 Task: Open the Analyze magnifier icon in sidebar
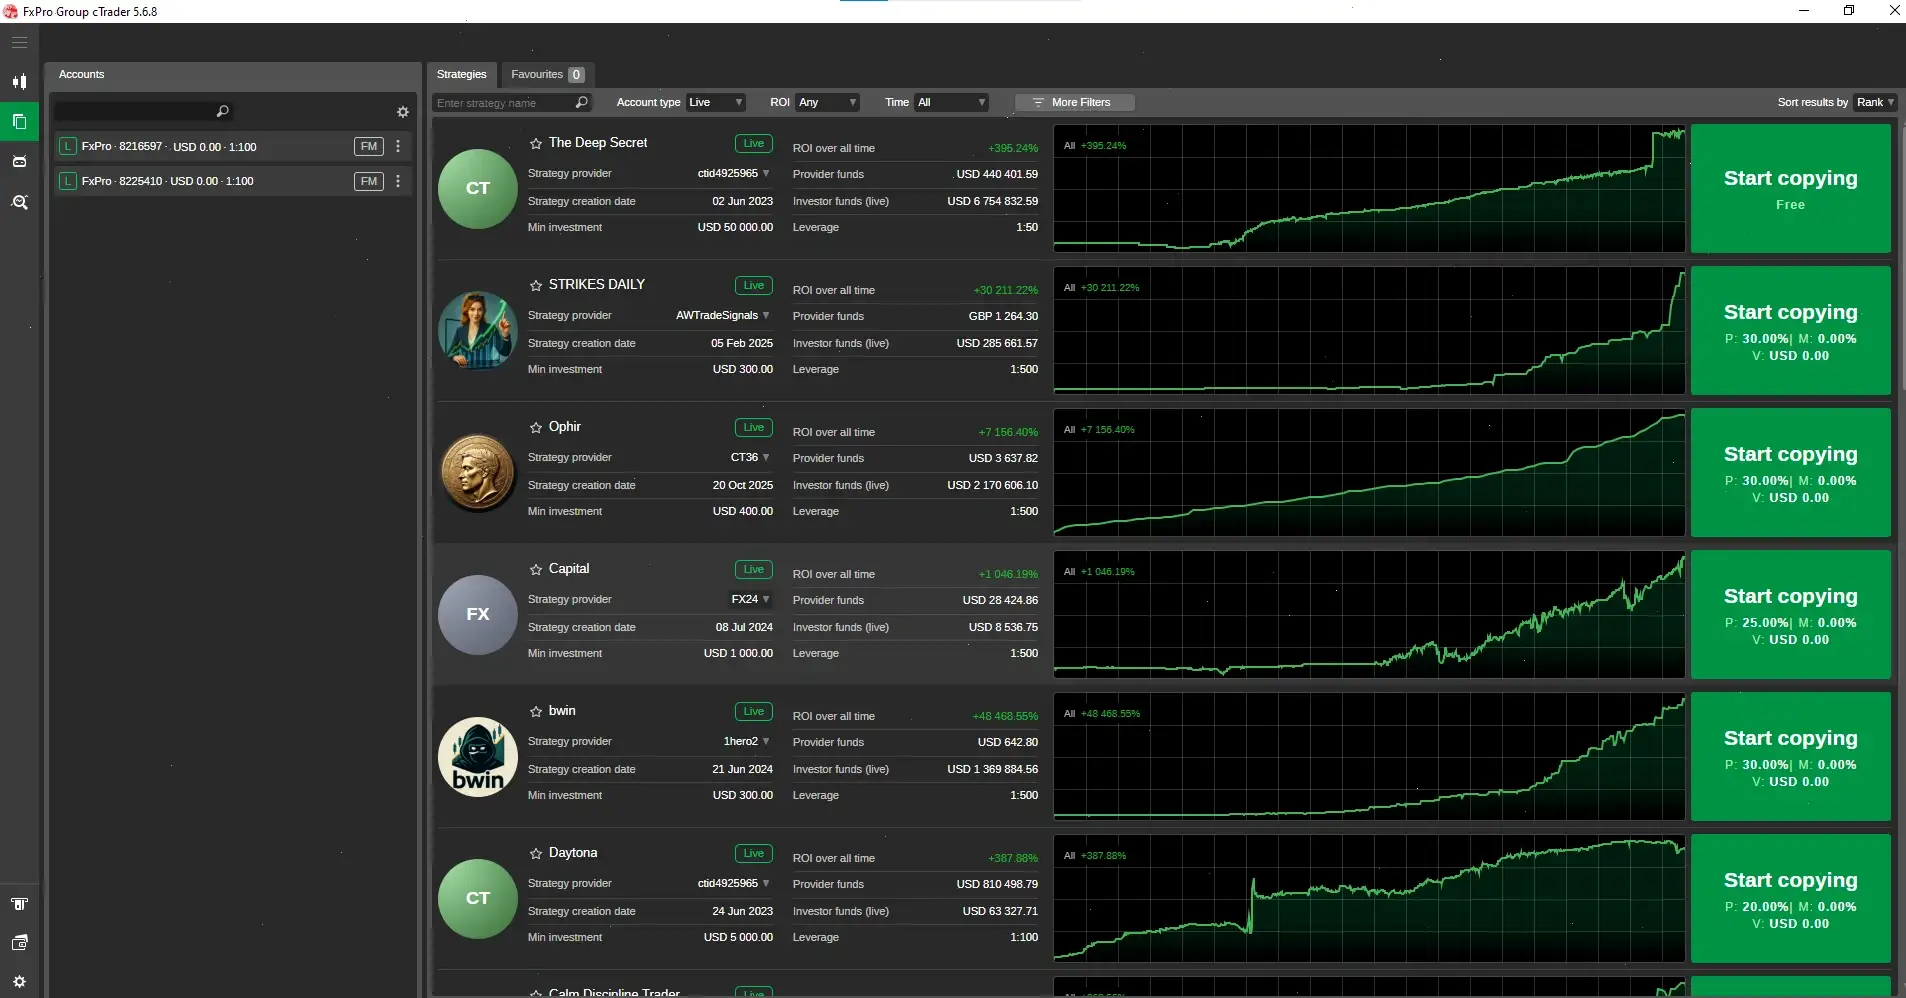[19, 202]
